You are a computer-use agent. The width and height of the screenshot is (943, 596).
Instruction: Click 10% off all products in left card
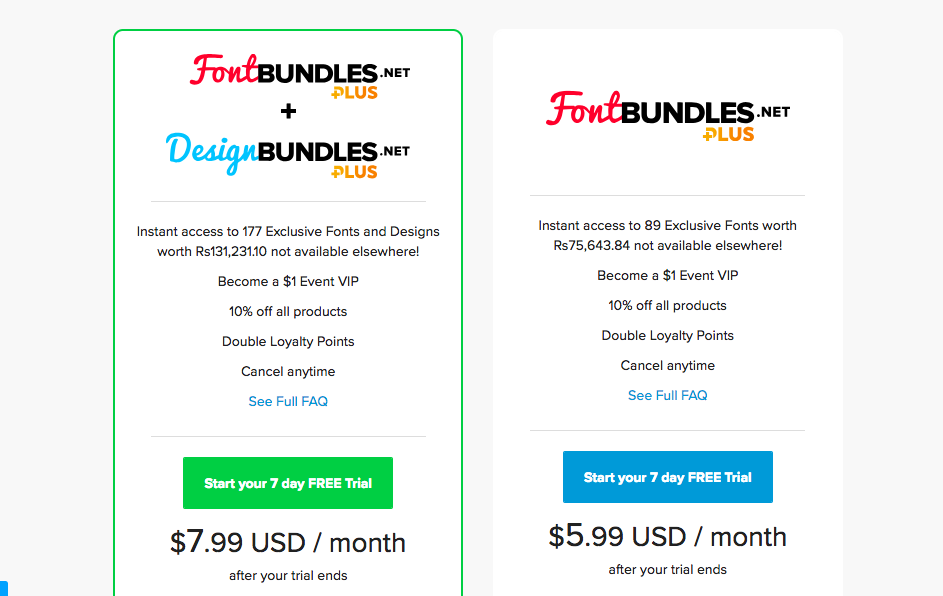pos(288,312)
